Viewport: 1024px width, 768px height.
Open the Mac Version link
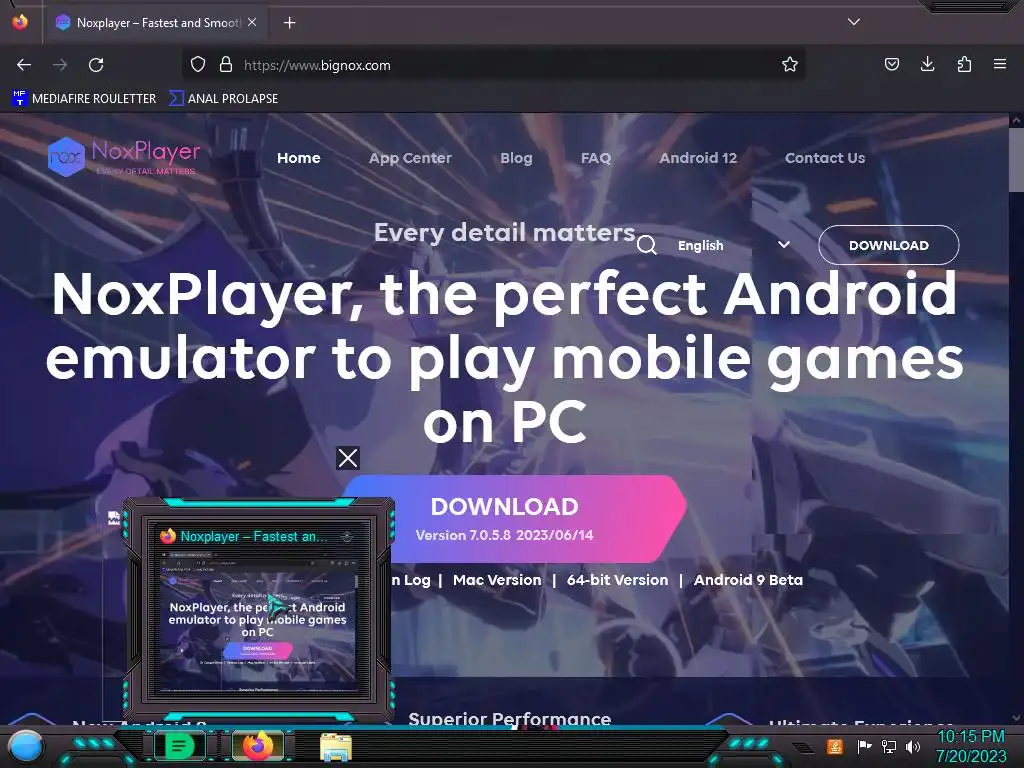point(497,580)
